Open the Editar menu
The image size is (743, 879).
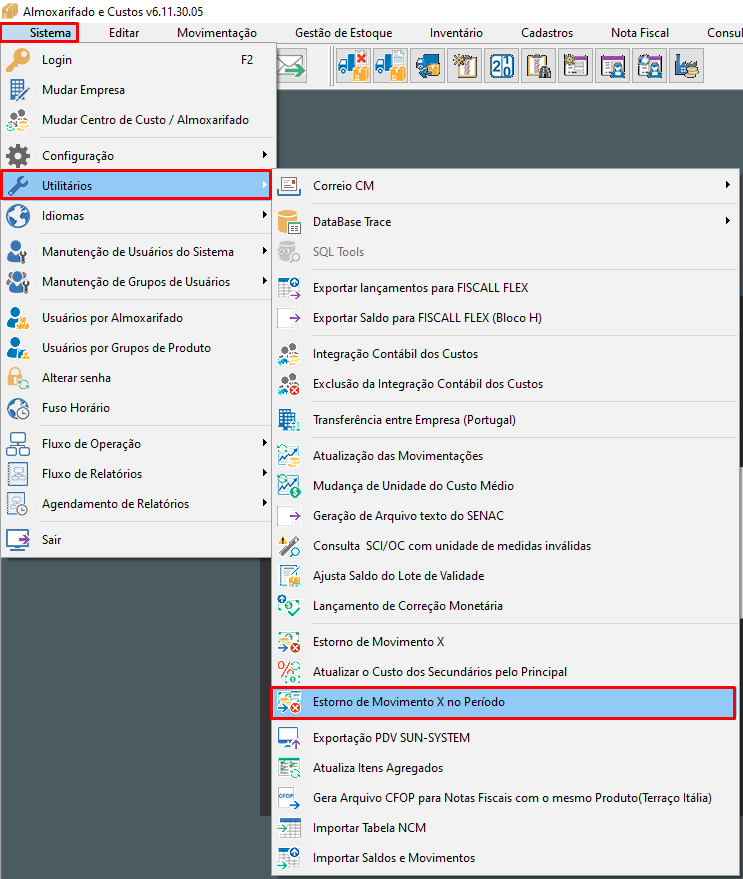point(124,33)
